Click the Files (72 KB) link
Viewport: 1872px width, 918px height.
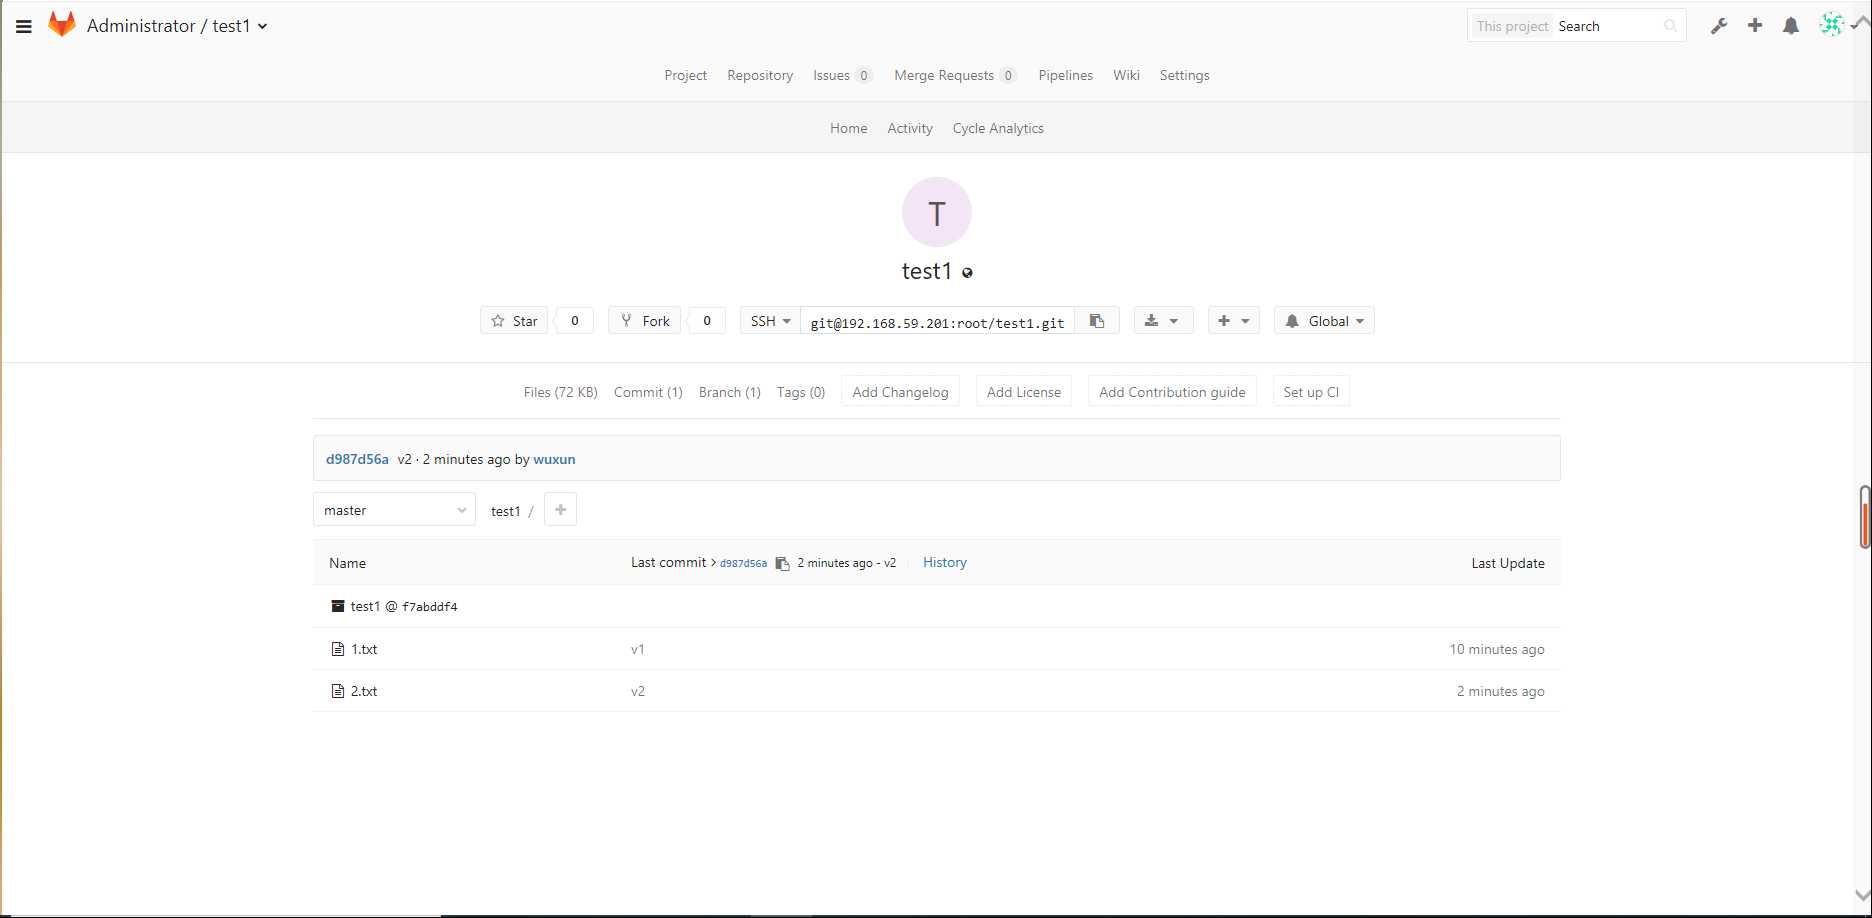[x=560, y=392]
